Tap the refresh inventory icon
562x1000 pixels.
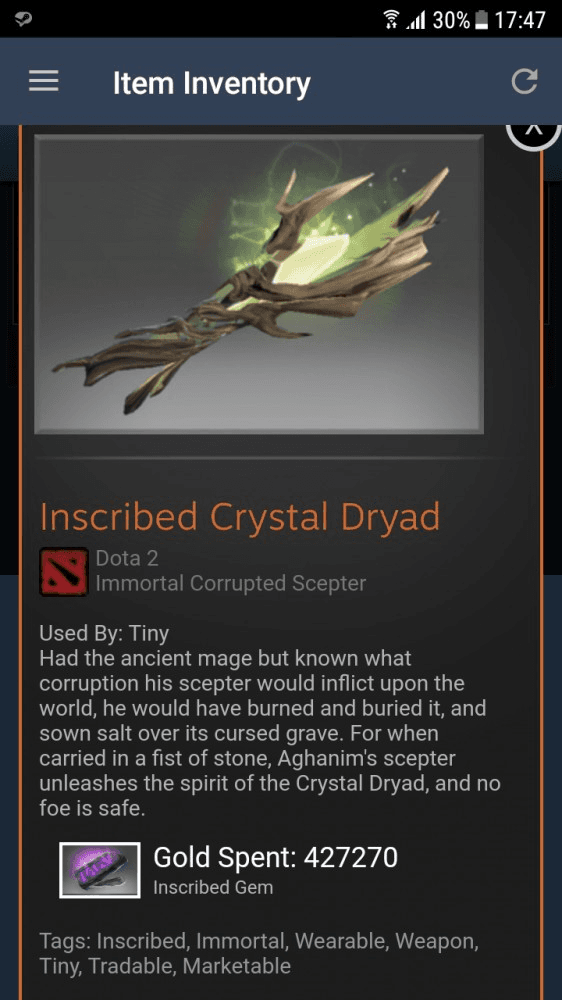(x=524, y=82)
